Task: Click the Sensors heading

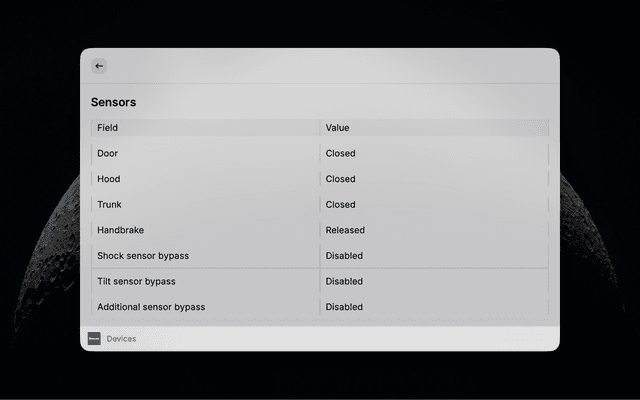Action: [113, 102]
